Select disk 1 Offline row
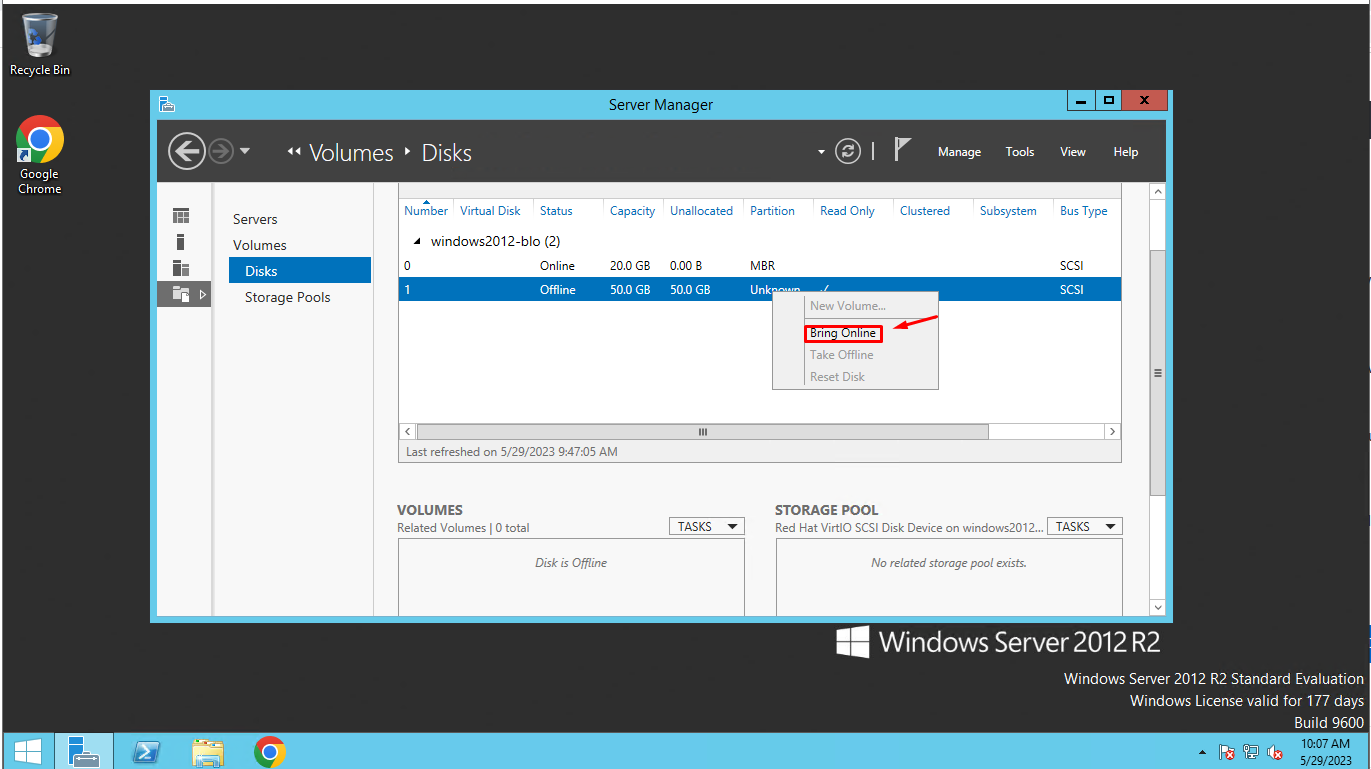Image resolution: width=1371 pixels, height=769 pixels. tap(759, 290)
